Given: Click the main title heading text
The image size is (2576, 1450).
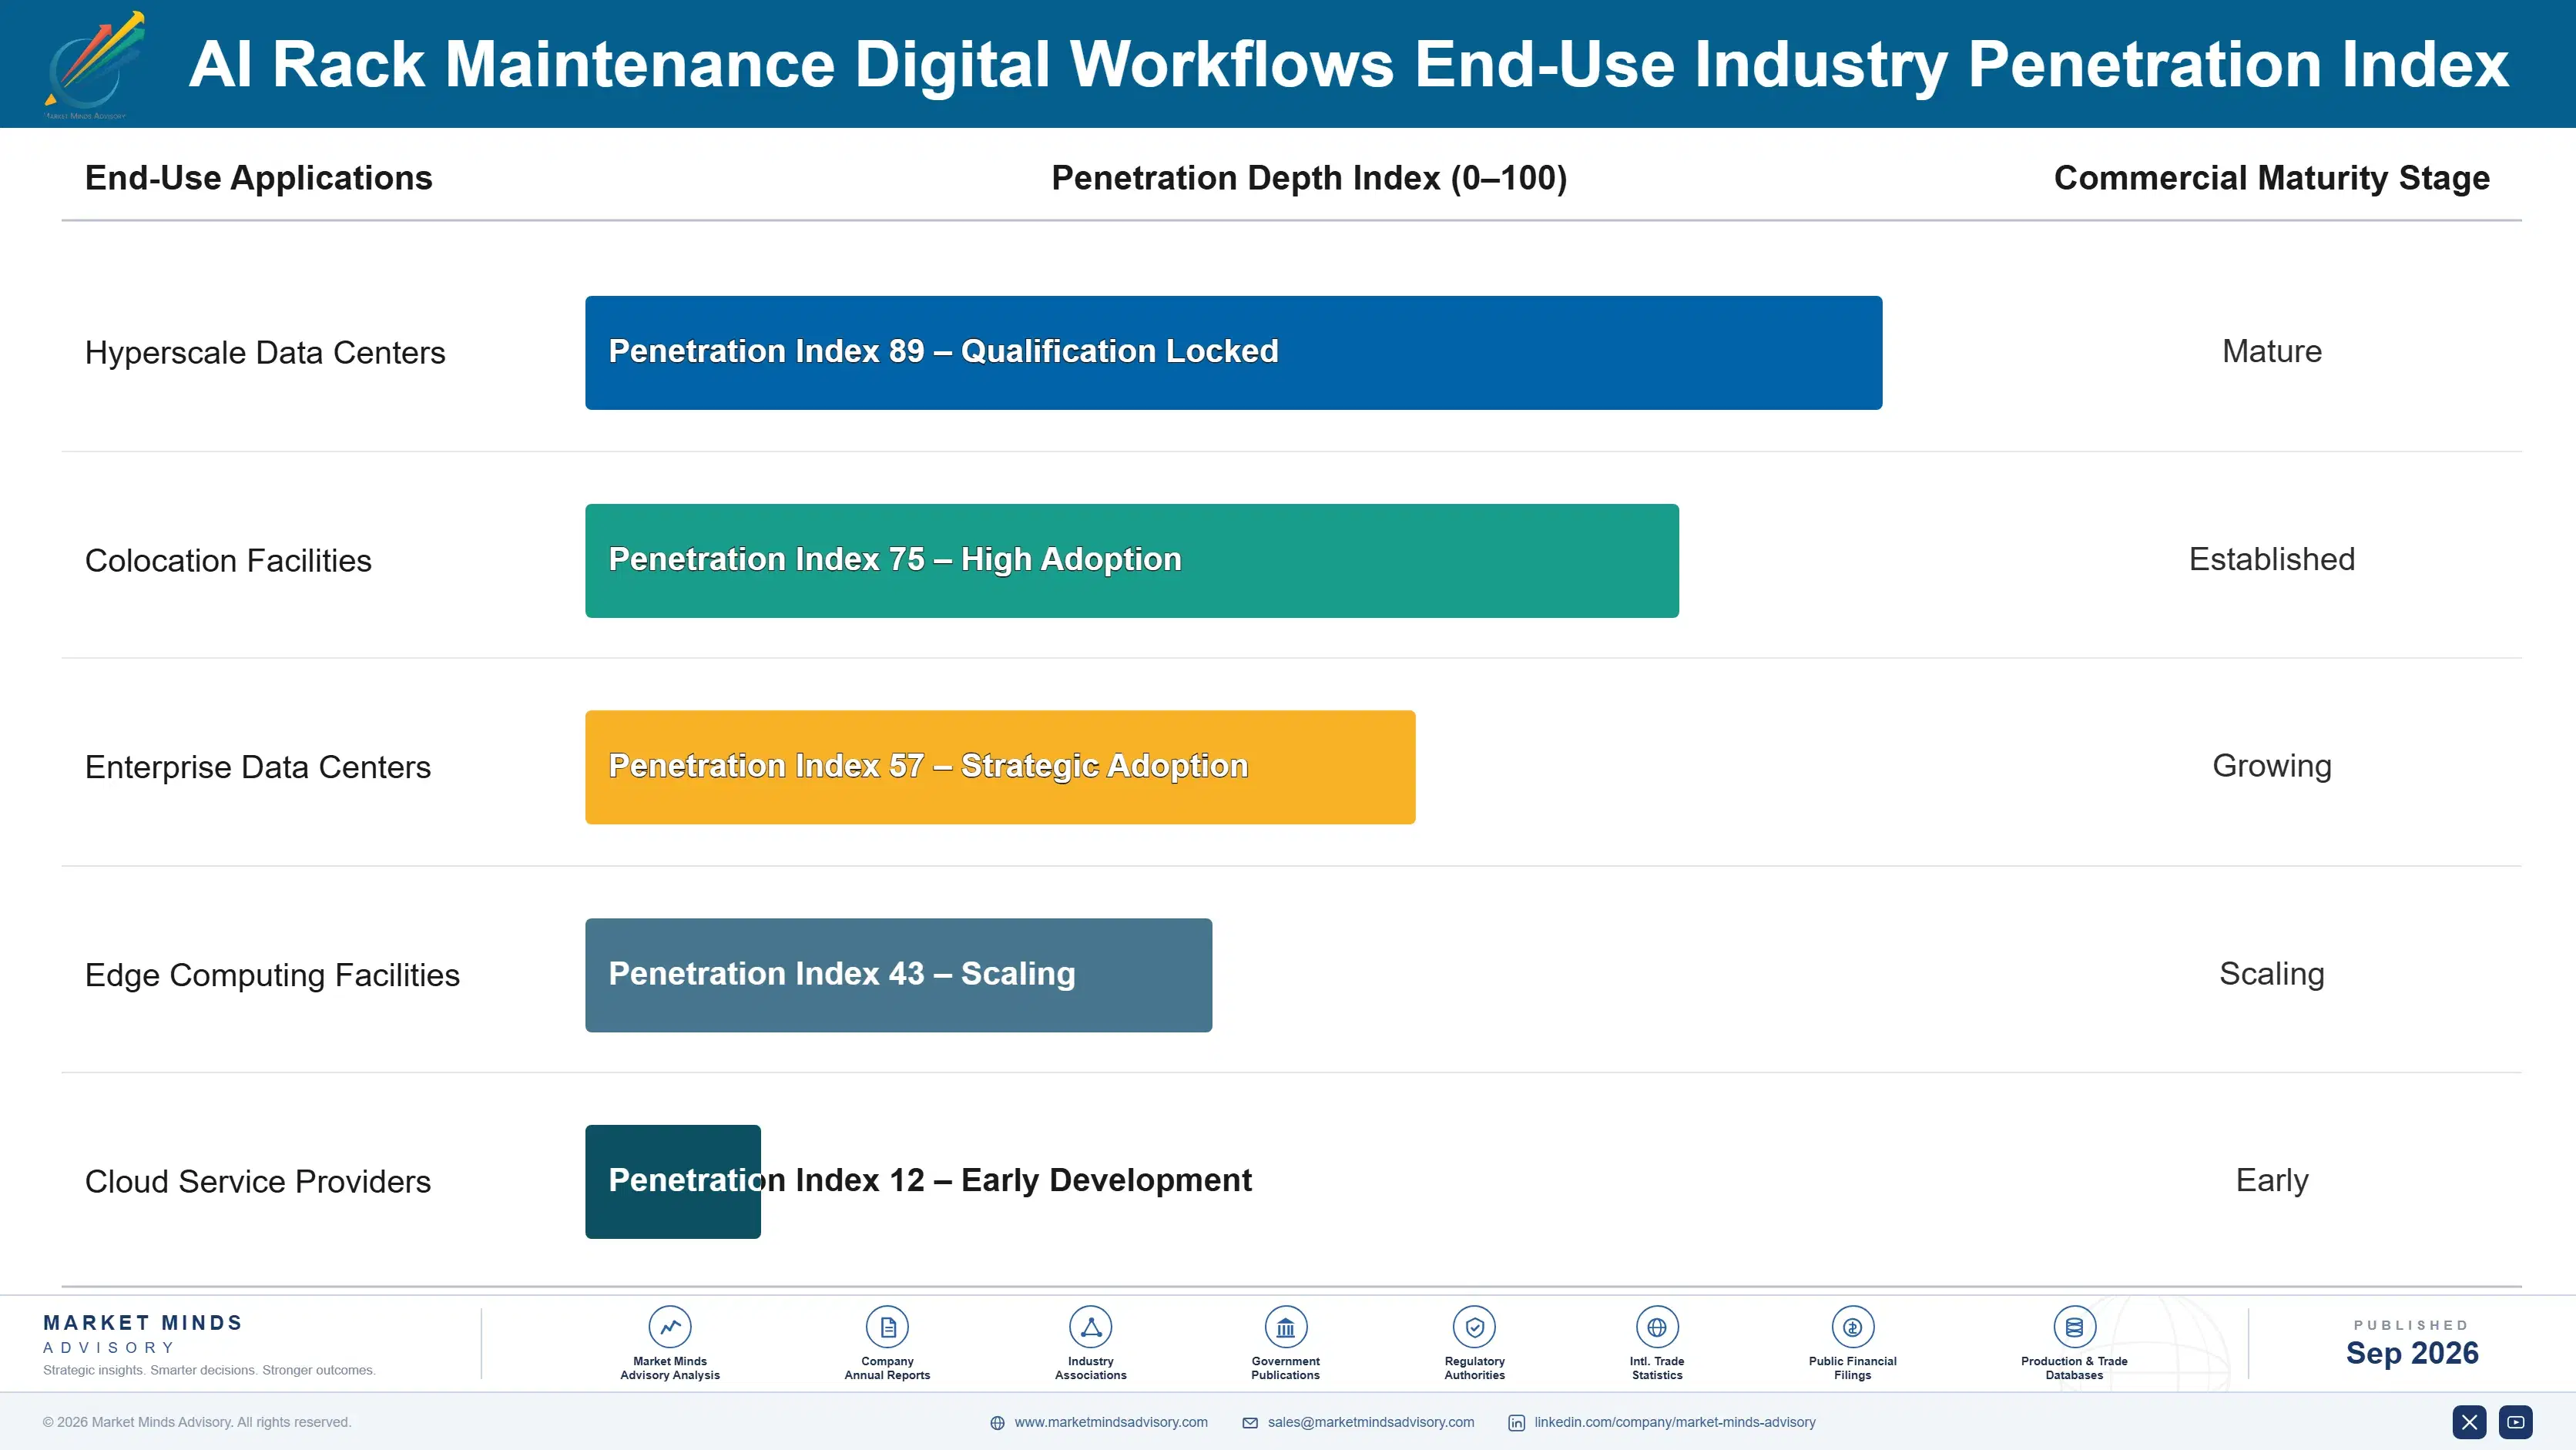Looking at the screenshot, I should click(x=1348, y=64).
